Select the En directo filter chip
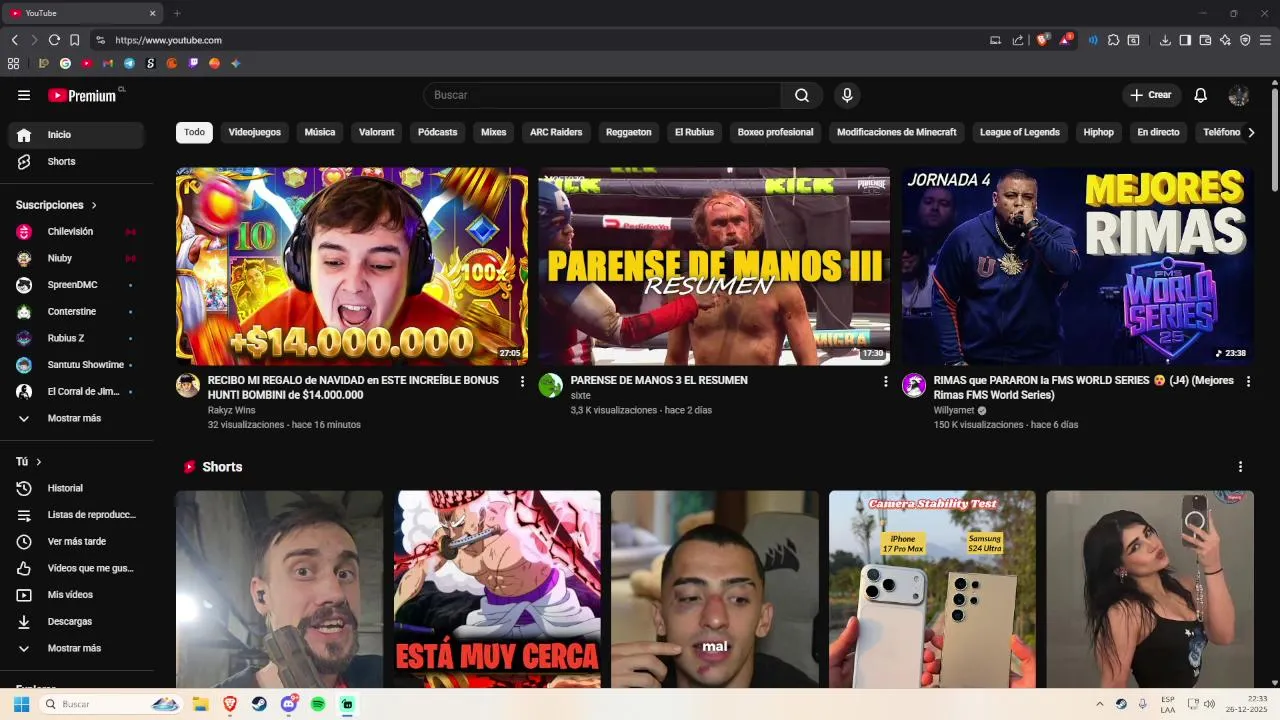The image size is (1280, 720). 1158,132
